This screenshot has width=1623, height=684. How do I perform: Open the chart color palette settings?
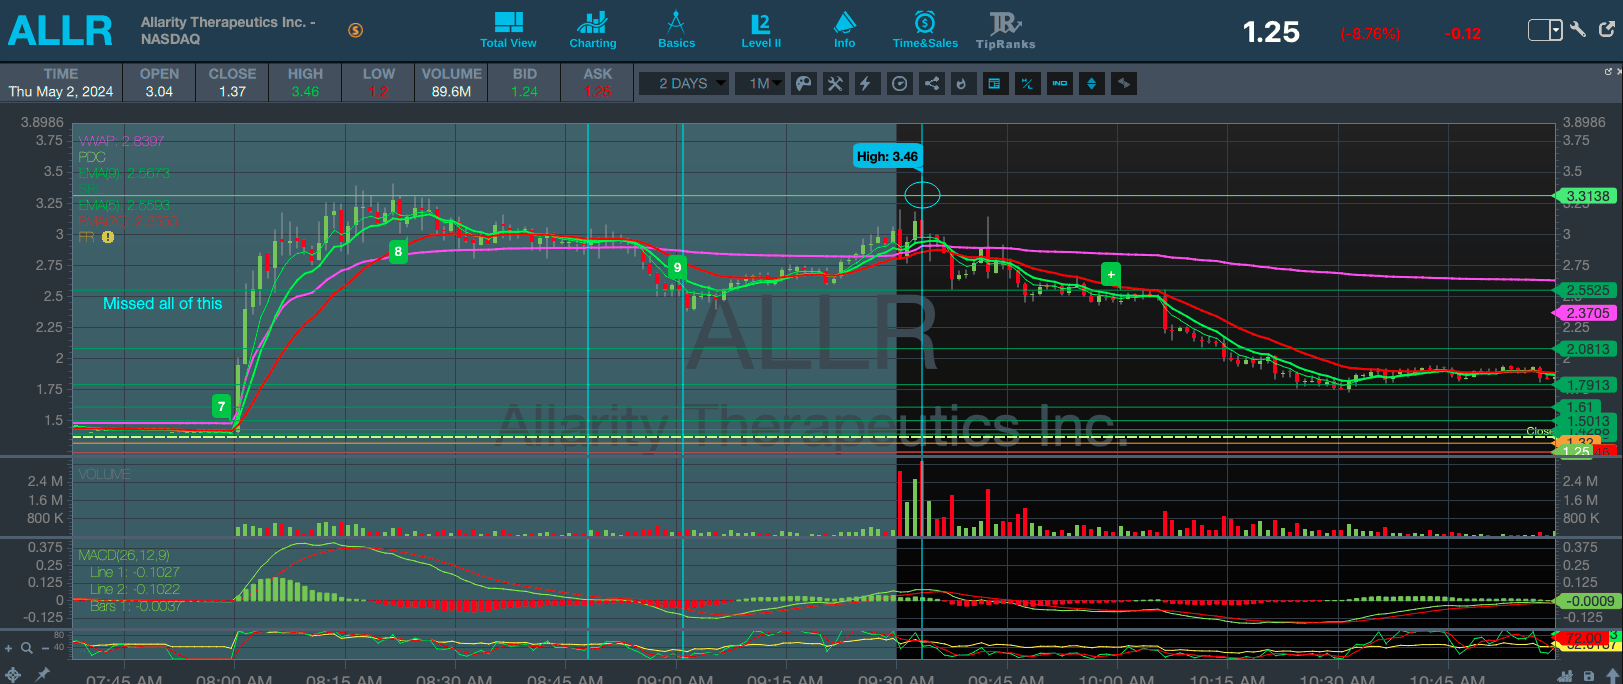(803, 84)
